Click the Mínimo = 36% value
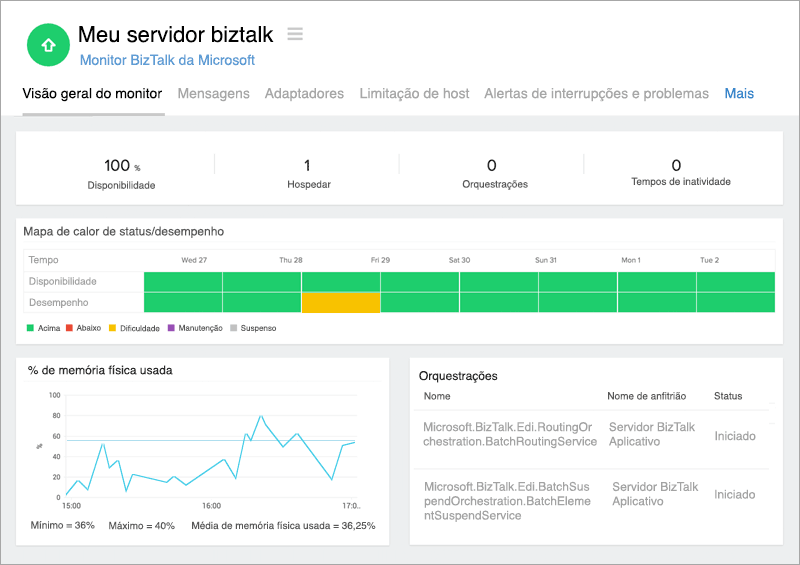The image size is (800, 565). (62, 525)
